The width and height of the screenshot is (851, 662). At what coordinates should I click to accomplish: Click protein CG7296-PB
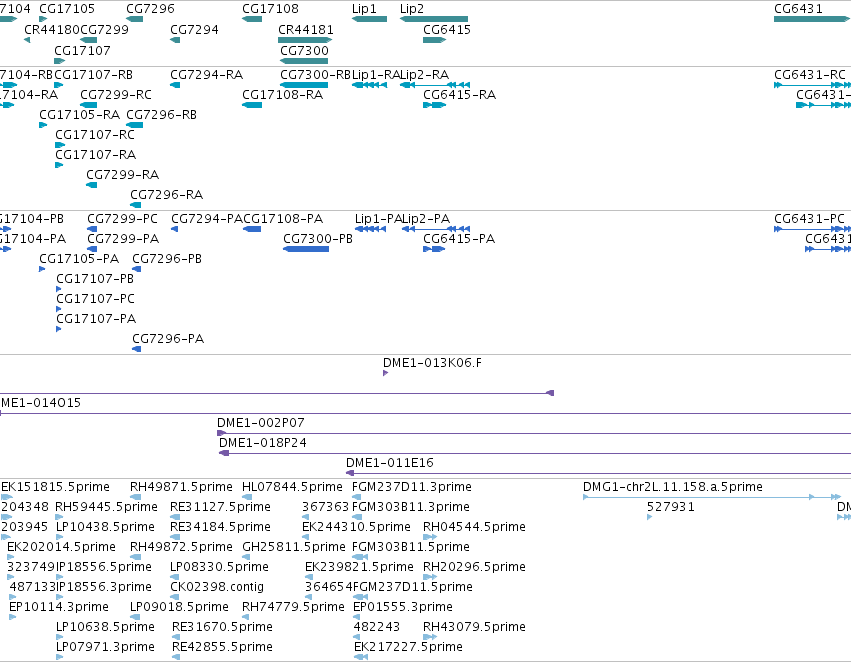pyautogui.click(x=167, y=259)
